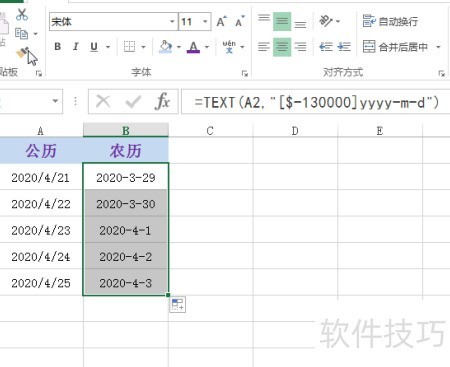Viewport: 450px width, 367px height.
Task: Expand the fill color dropdown arrow
Action: point(179,47)
